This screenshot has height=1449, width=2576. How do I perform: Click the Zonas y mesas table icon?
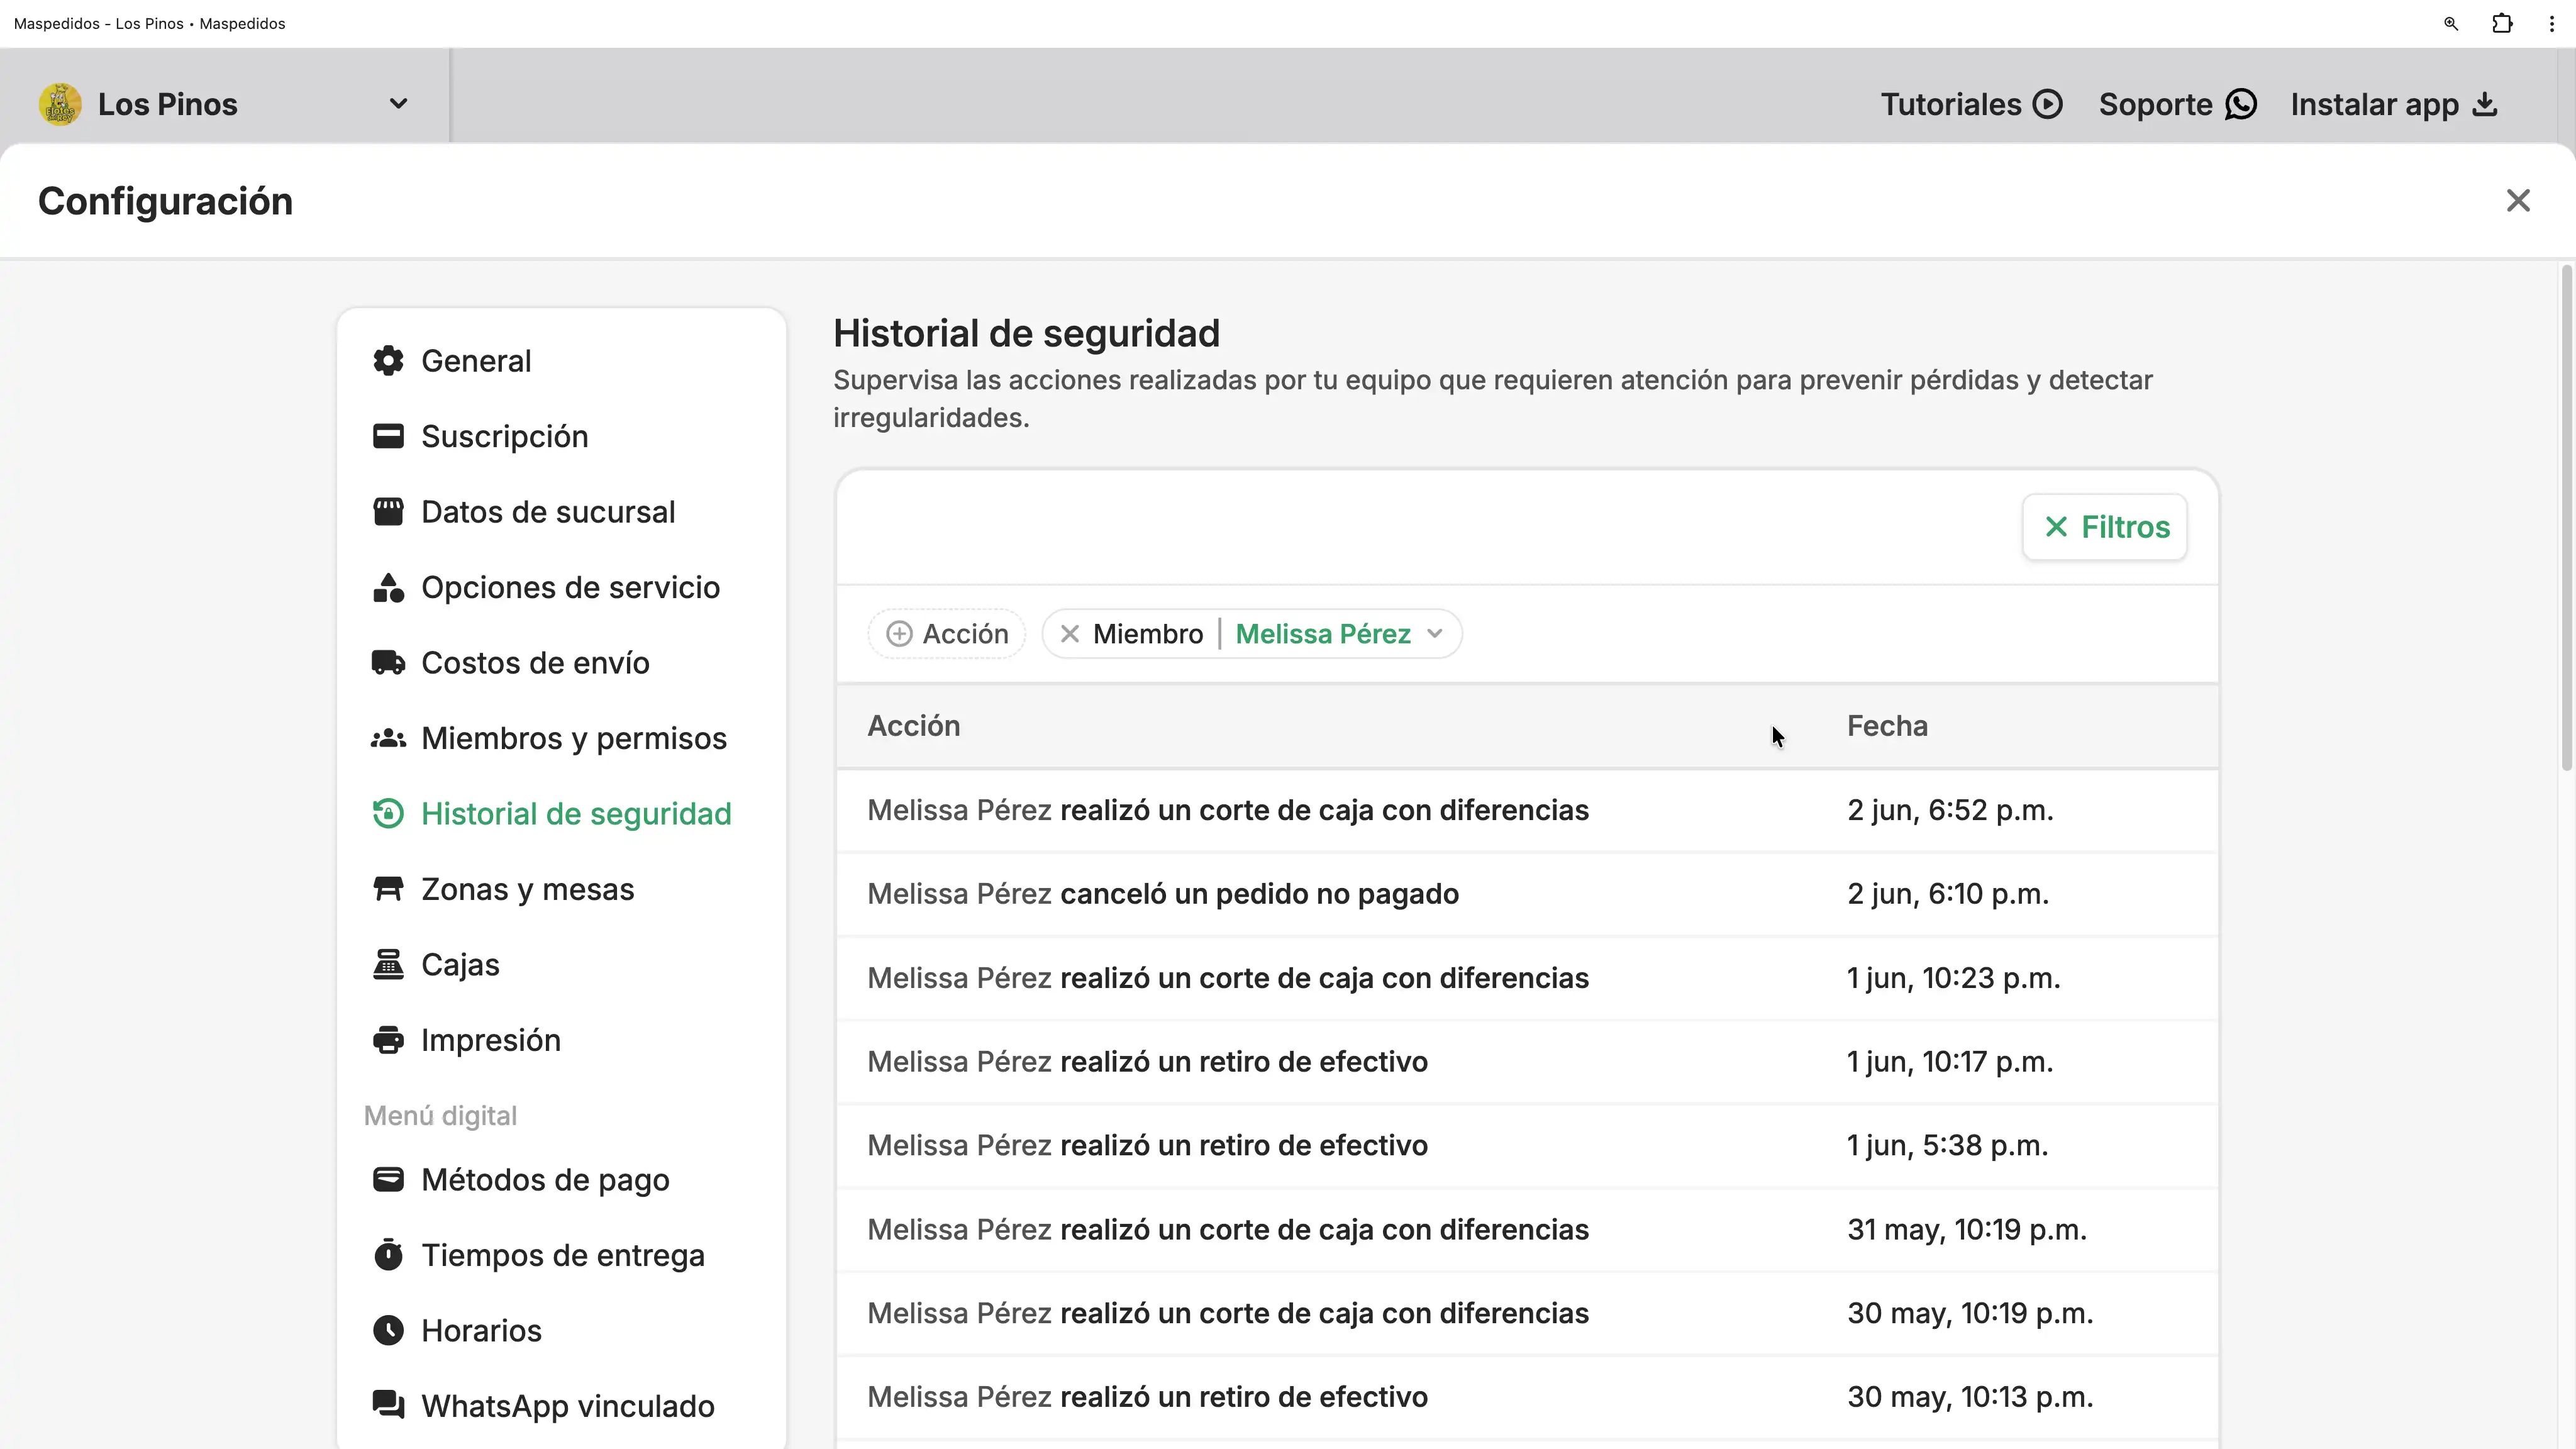click(x=388, y=889)
